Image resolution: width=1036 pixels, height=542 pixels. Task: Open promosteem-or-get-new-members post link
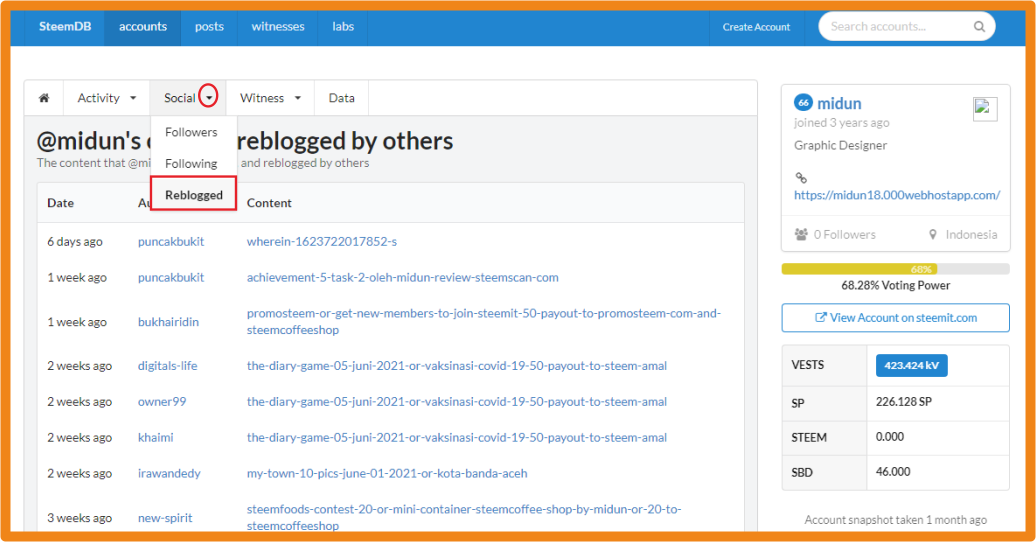click(484, 321)
